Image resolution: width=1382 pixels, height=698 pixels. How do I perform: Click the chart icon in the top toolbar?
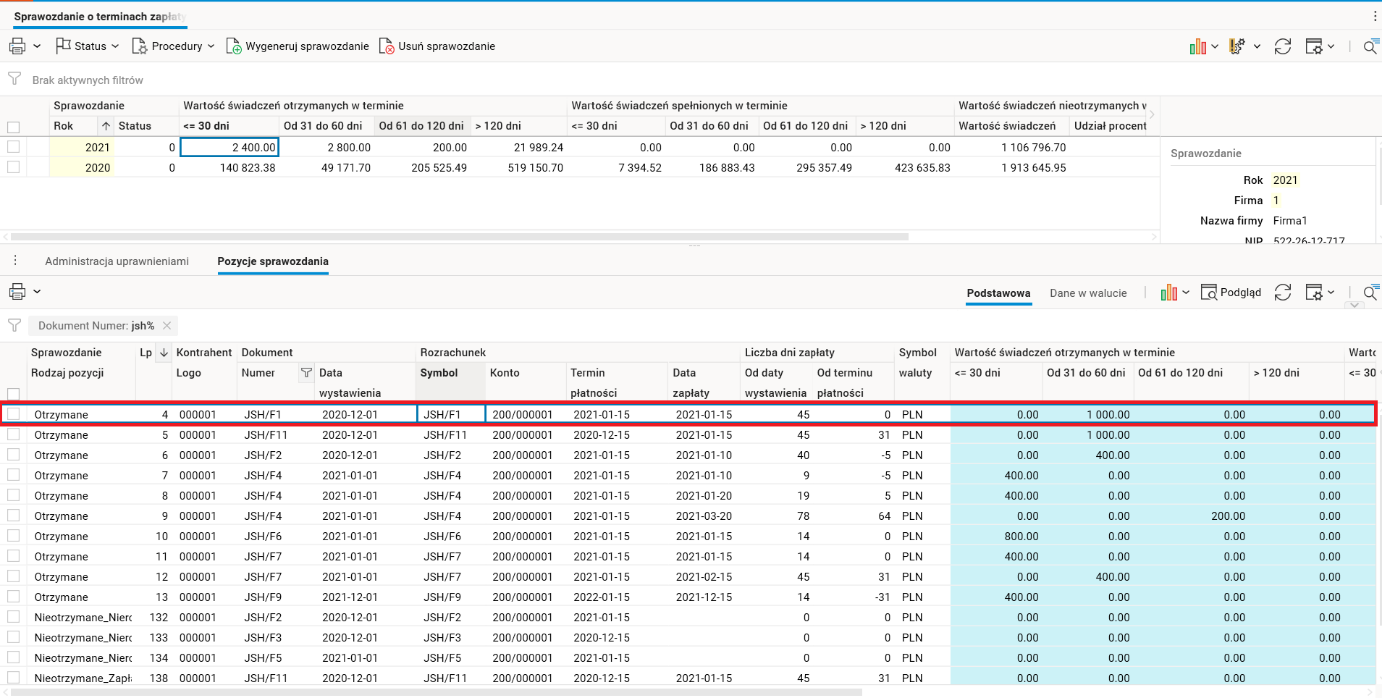tap(1198, 46)
